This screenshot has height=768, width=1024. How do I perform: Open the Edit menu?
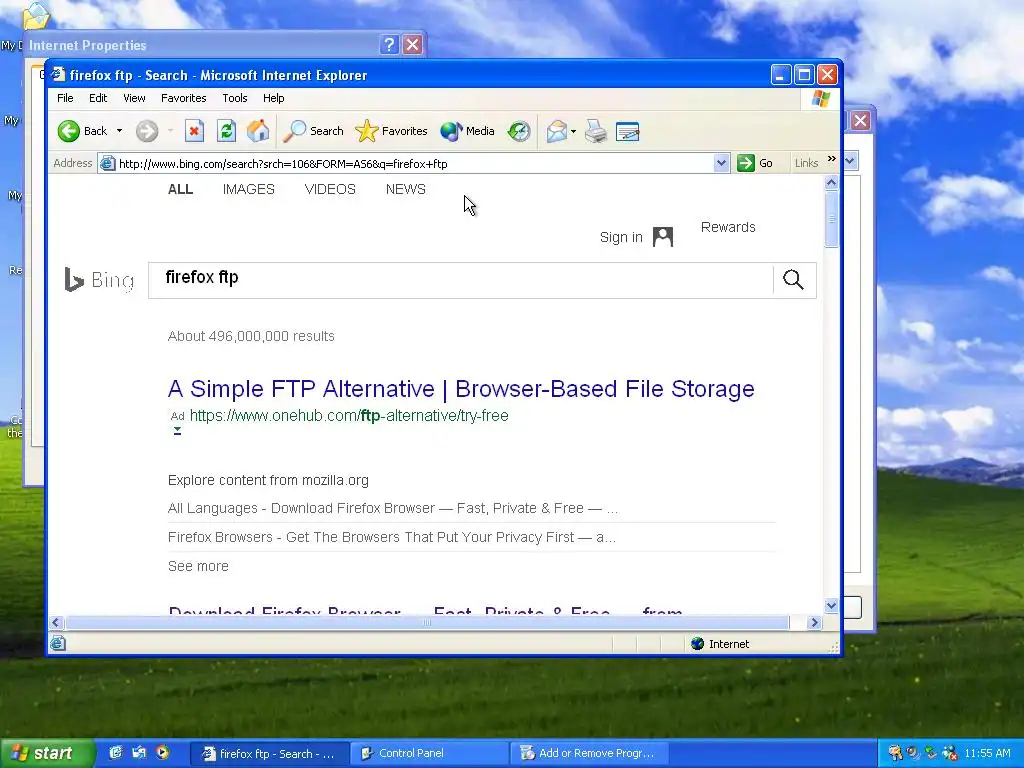(x=98, y=98)
